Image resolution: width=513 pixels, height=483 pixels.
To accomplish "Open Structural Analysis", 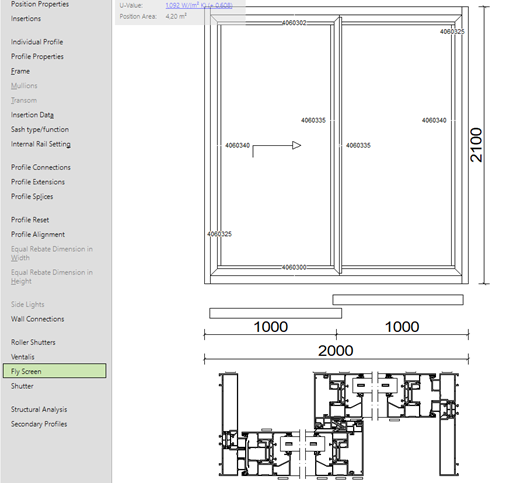I will click(39, 409).
